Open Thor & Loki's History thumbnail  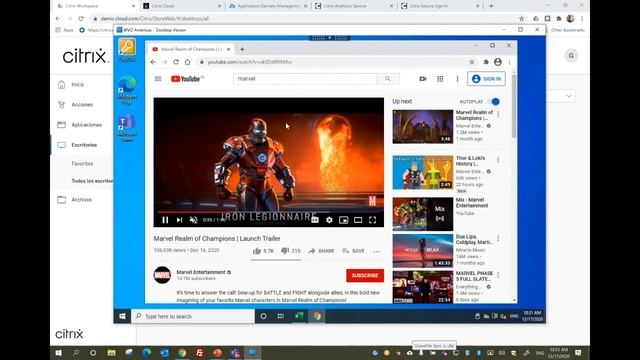(422, 172)
